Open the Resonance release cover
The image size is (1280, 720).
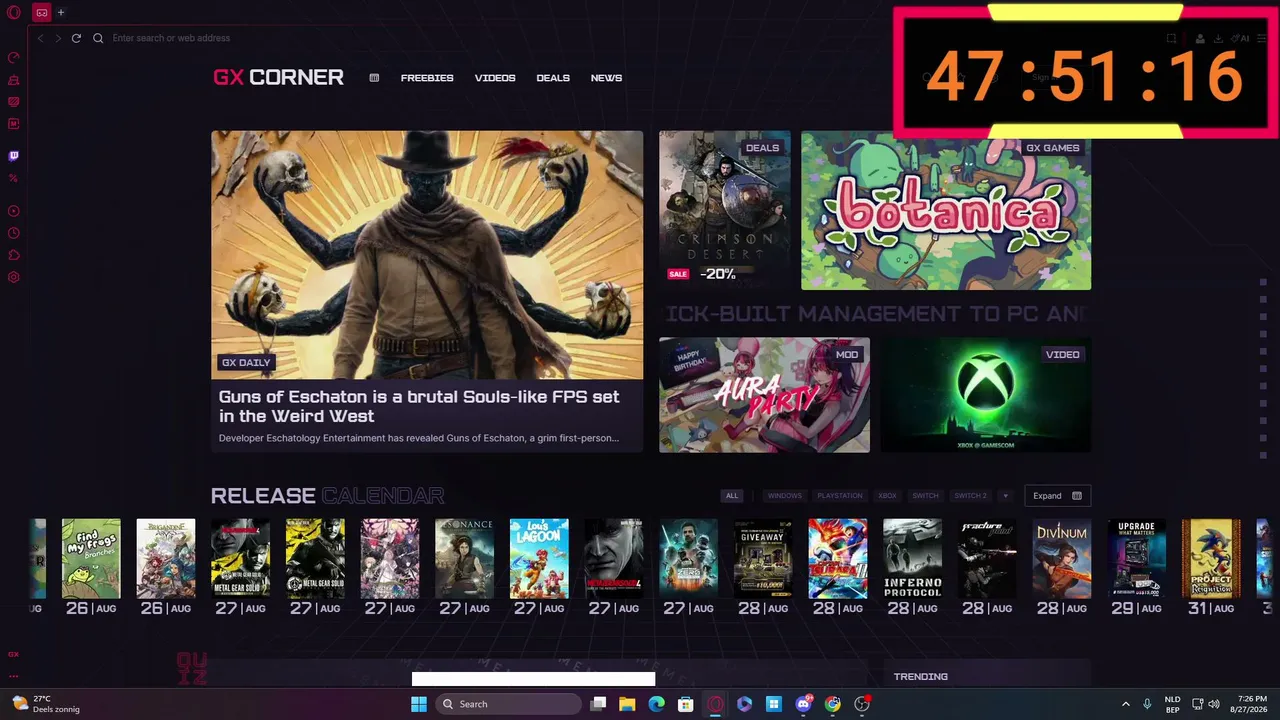tap(464, 559)
